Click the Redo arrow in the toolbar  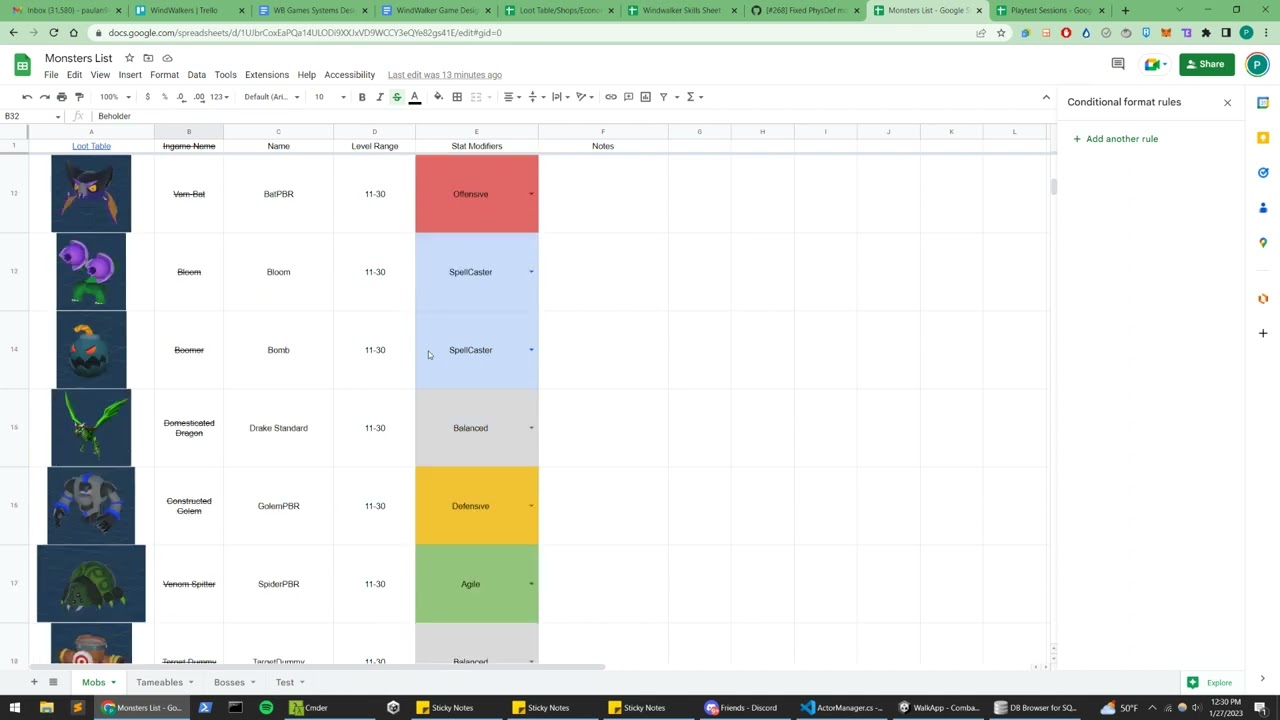[44, 97]
